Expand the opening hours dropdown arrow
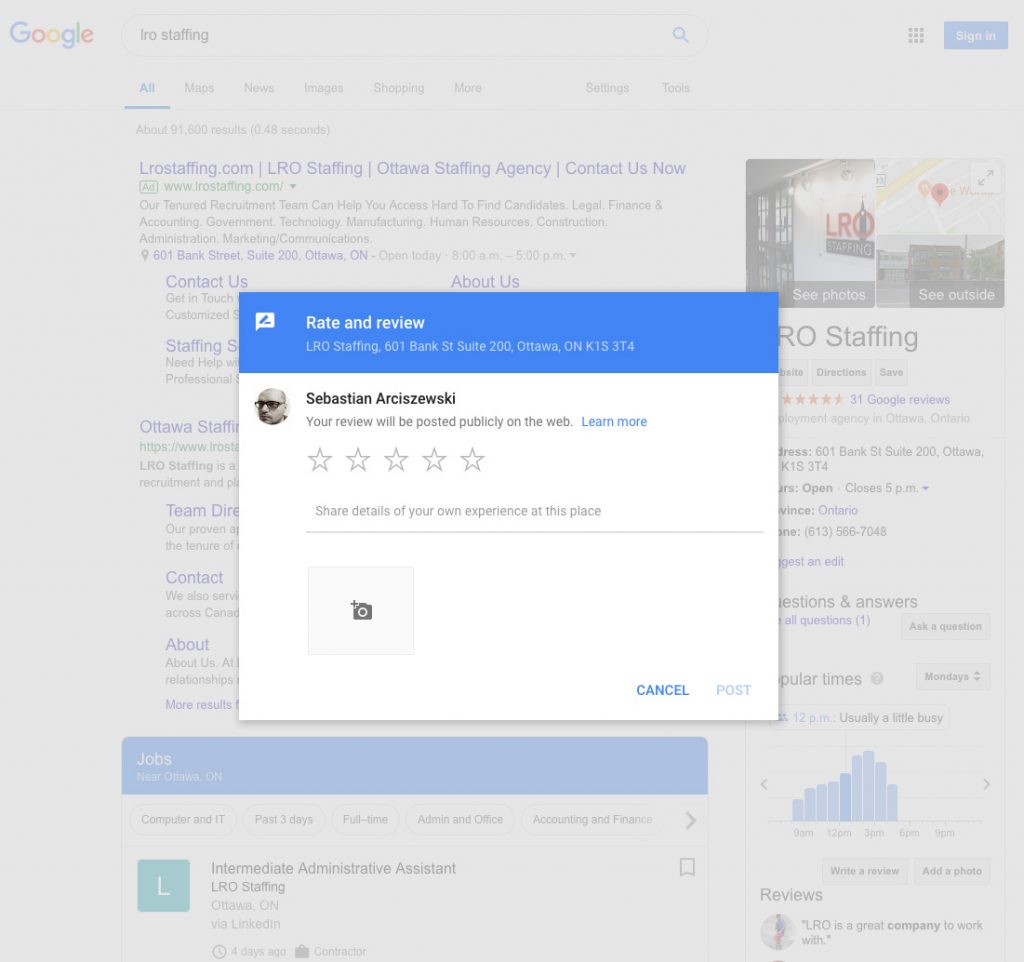Viewport: 1024px width, 962px height. (925, 489)
